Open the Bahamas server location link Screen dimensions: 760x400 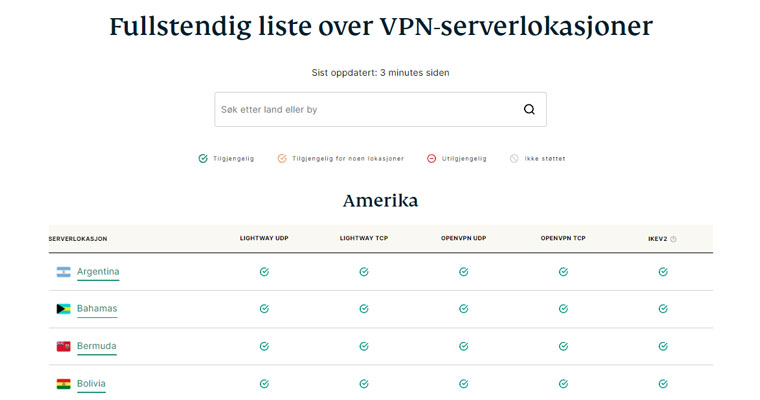tap(97, 309)
